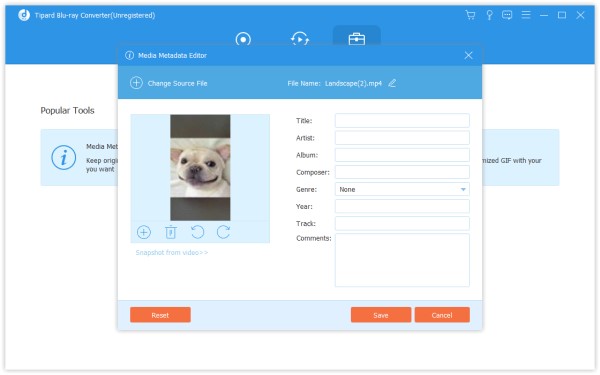Image resolution: width=600 pixels, height=375 pixels.
Task: Click the Landscape(2).mp4 file name text
Action: click(353, 83)
